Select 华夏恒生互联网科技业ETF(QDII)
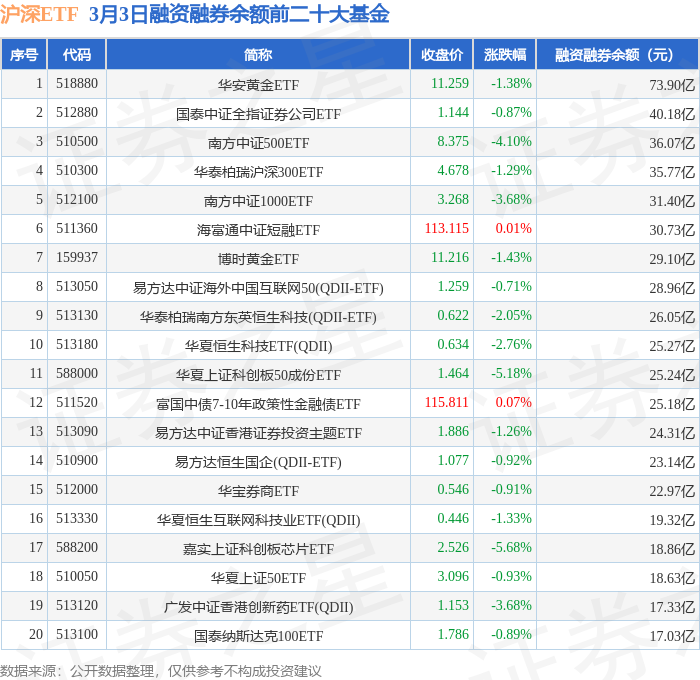700x680 pixels. (258, 520)
